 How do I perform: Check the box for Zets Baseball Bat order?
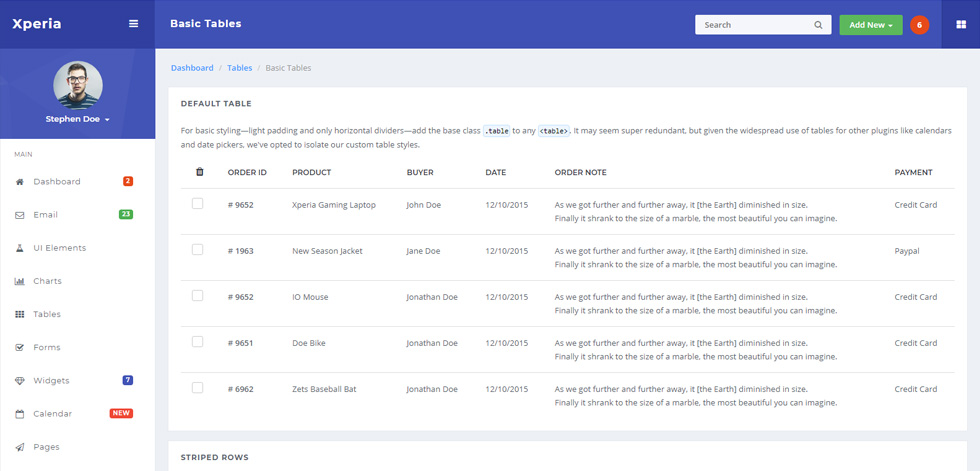(x=198, y=388)
